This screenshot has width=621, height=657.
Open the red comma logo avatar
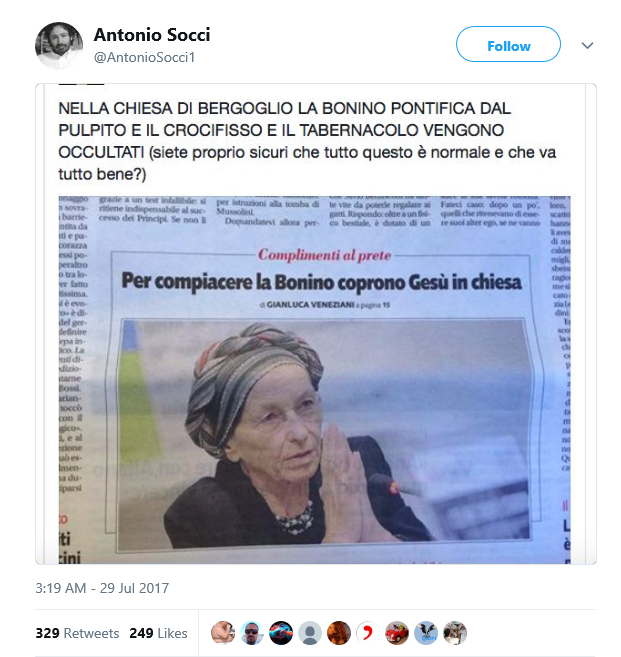pyautogui.click(x=367, y=633)
